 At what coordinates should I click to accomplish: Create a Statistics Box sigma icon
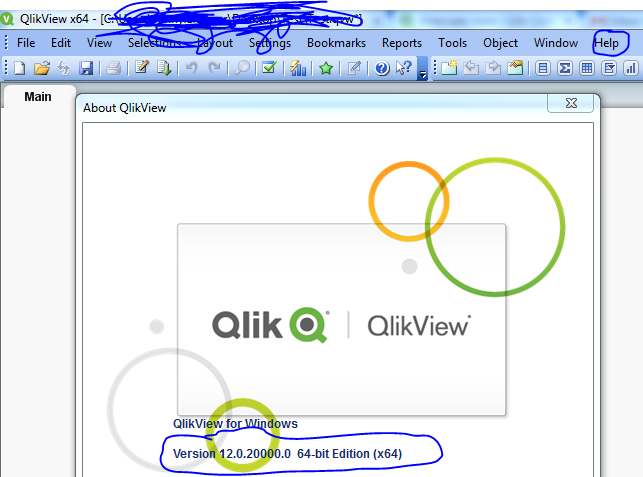coord(565,68)
